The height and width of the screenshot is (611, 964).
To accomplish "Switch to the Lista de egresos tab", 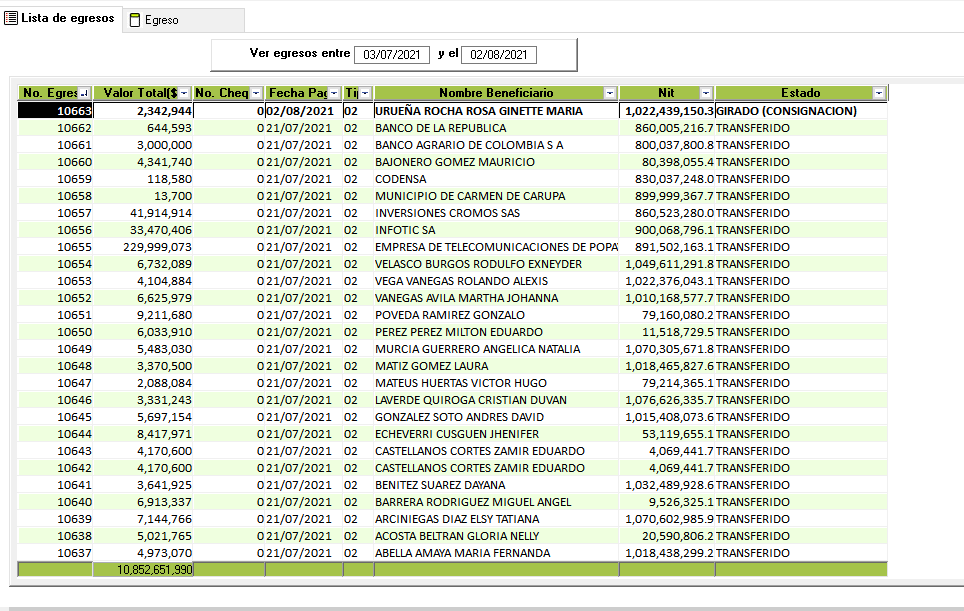I will point(60,19).
